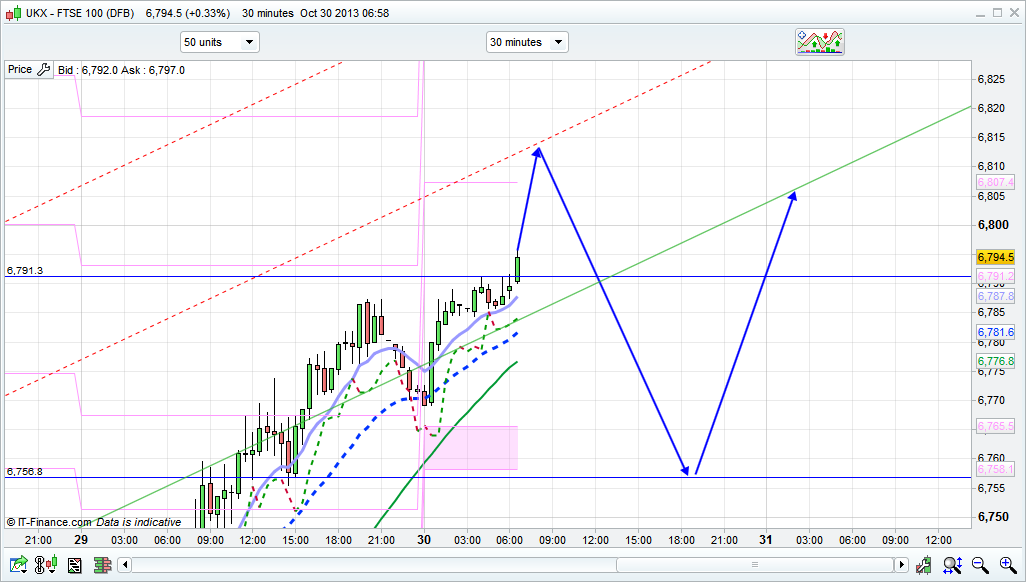Open the indicators and trading systems icon
1026x582 pixels.
(820, 41)
